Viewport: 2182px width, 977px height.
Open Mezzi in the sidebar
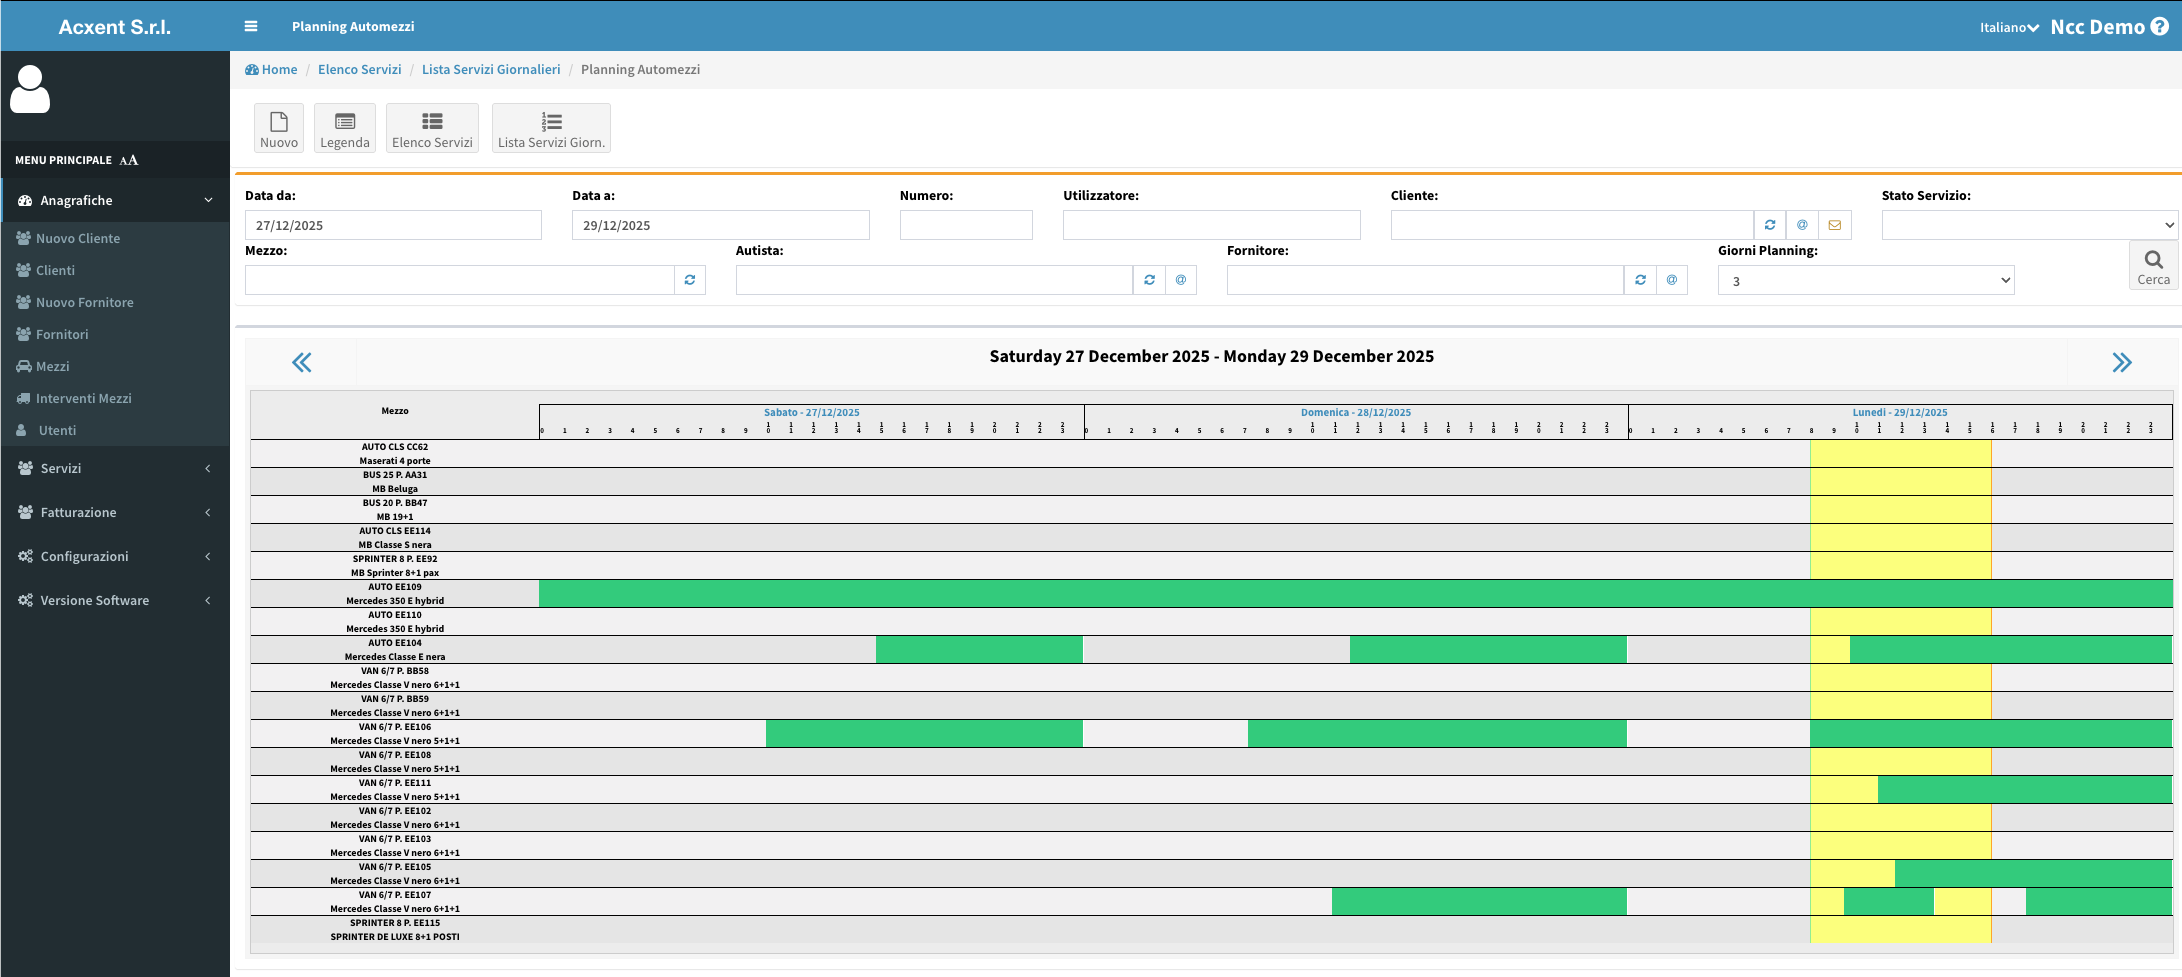(52, 366)
